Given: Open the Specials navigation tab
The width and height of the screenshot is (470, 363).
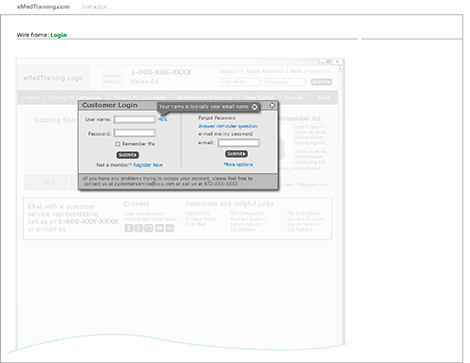Looking at the screenshot, I should point(293,97).
